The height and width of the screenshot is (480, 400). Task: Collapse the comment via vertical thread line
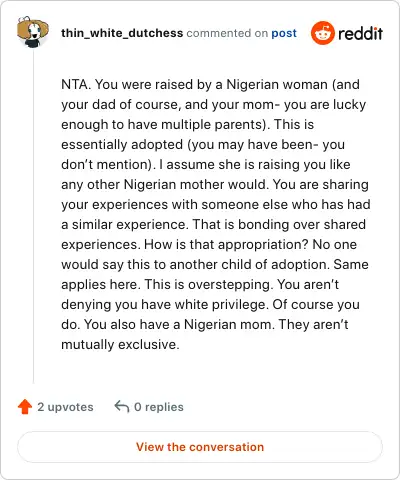(33, 217)
